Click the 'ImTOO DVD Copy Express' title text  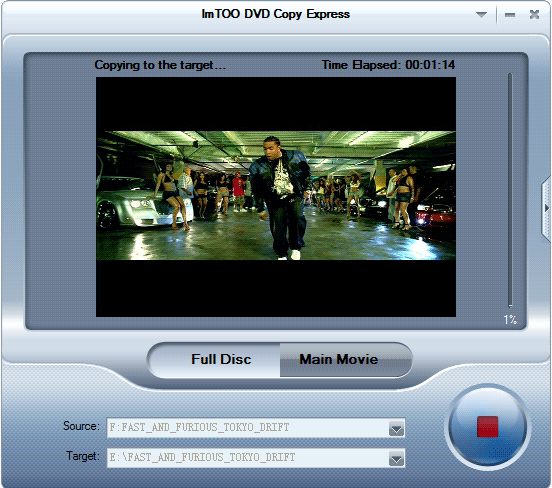[276, 14]
